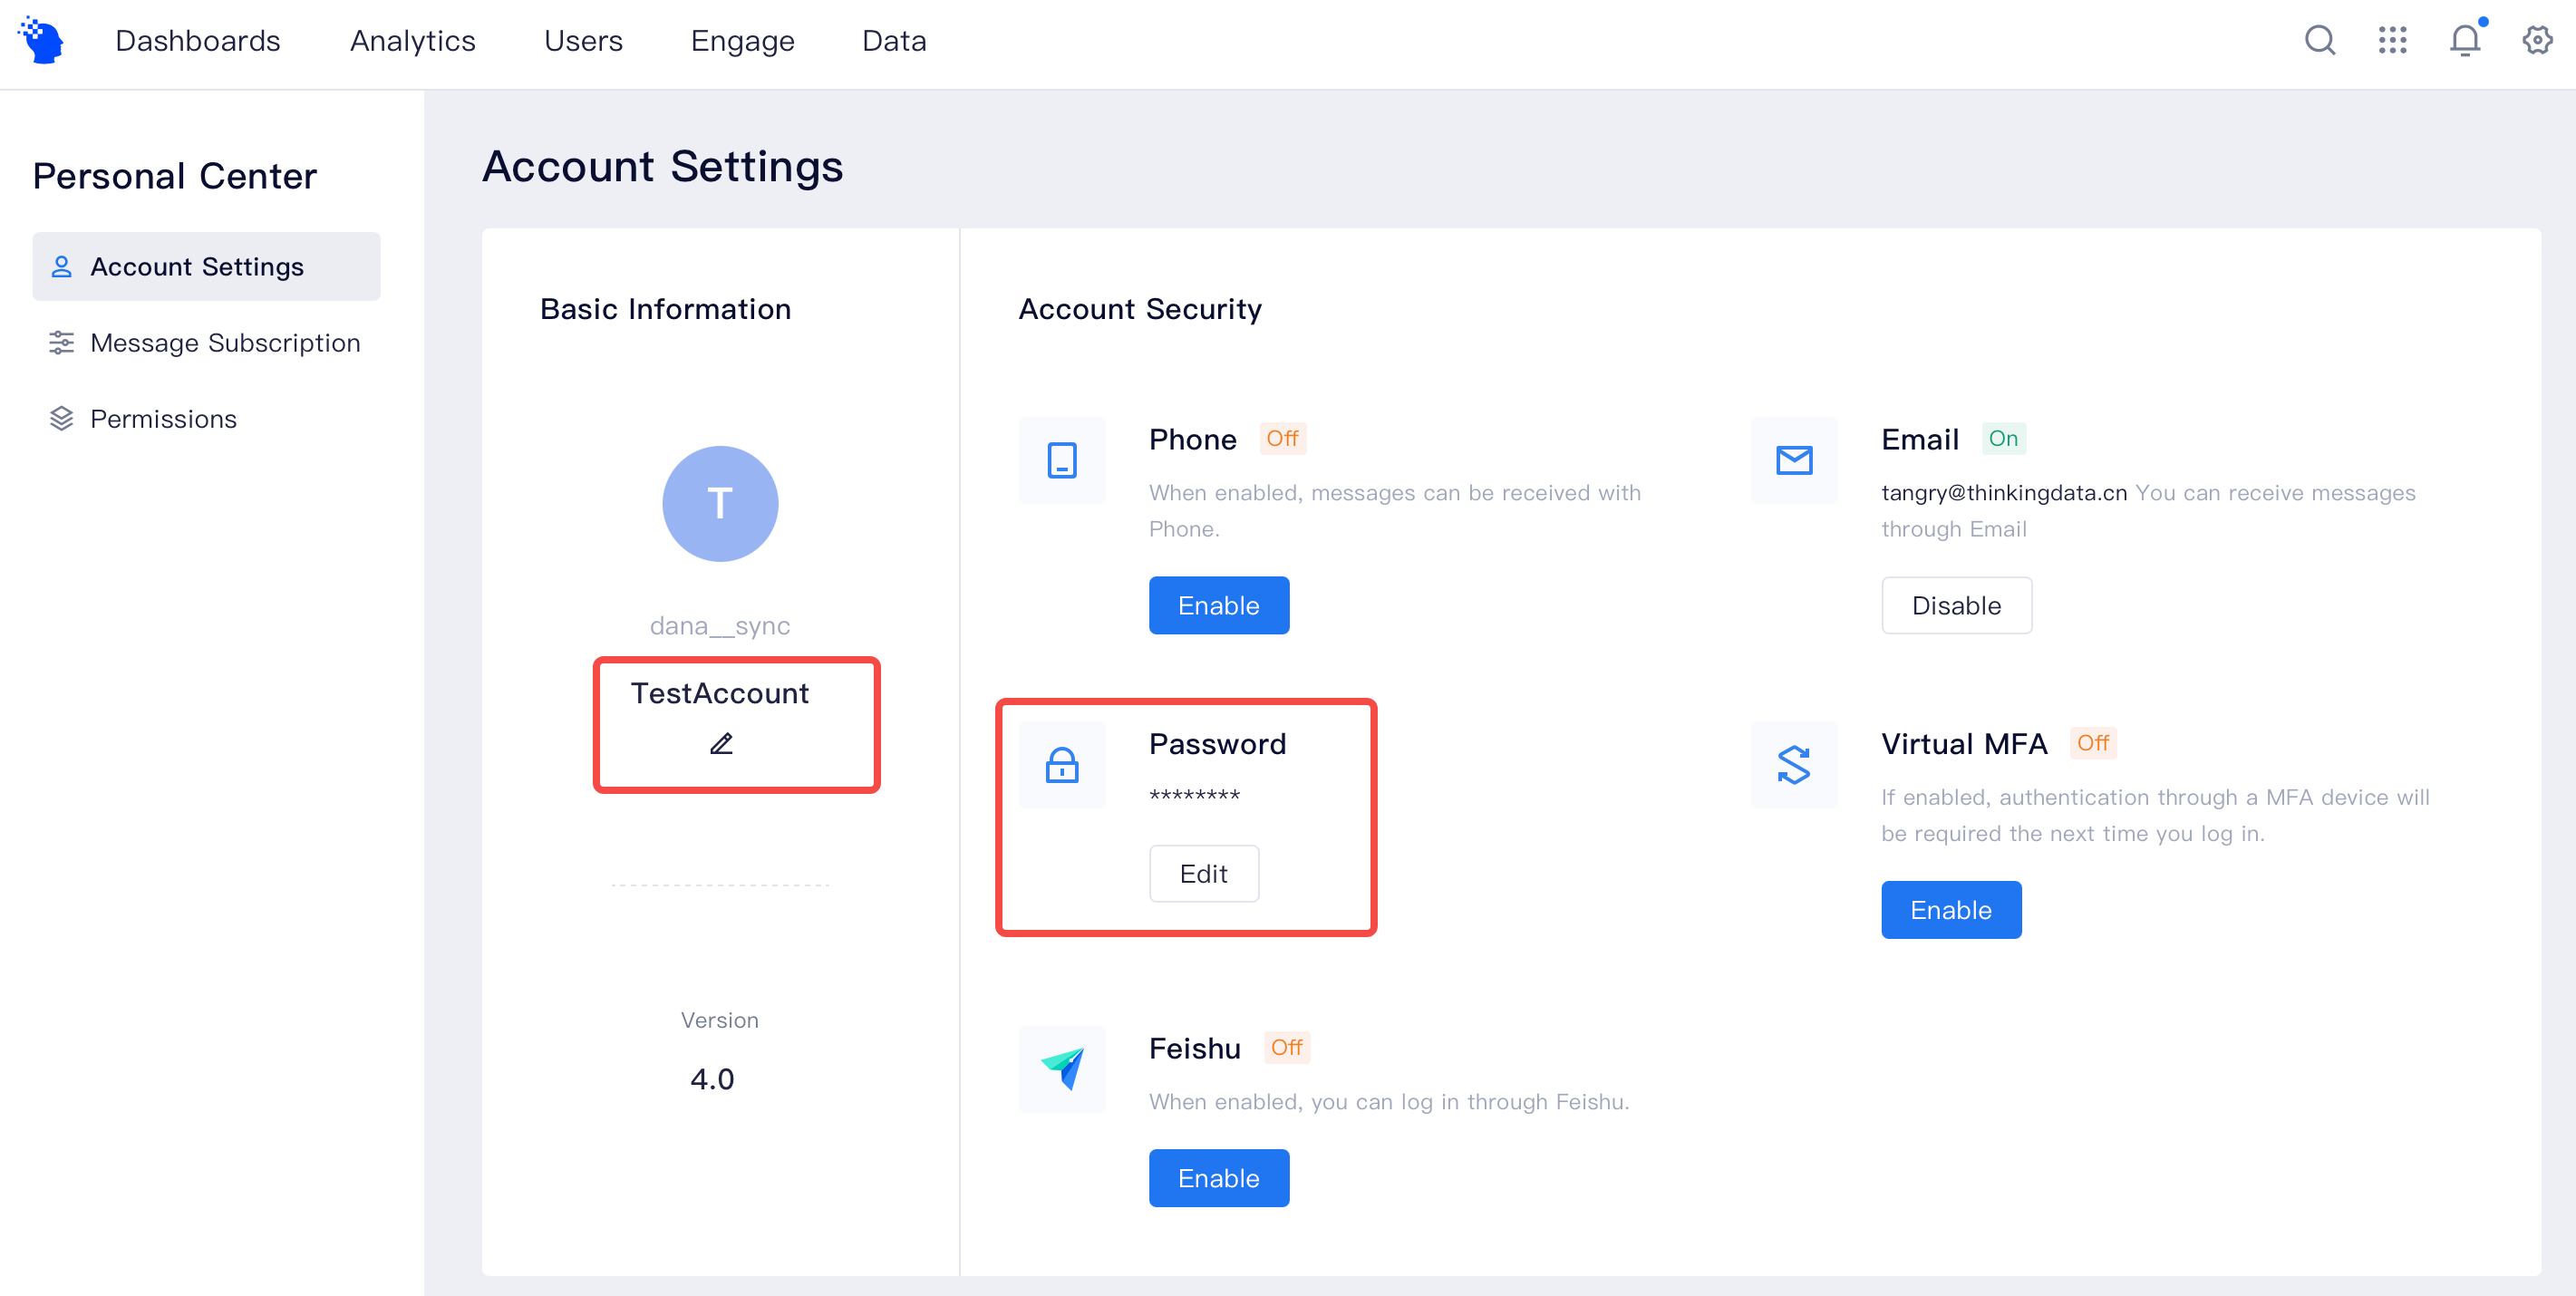Select Account Settings in sidebar

(x=207, y=267)
